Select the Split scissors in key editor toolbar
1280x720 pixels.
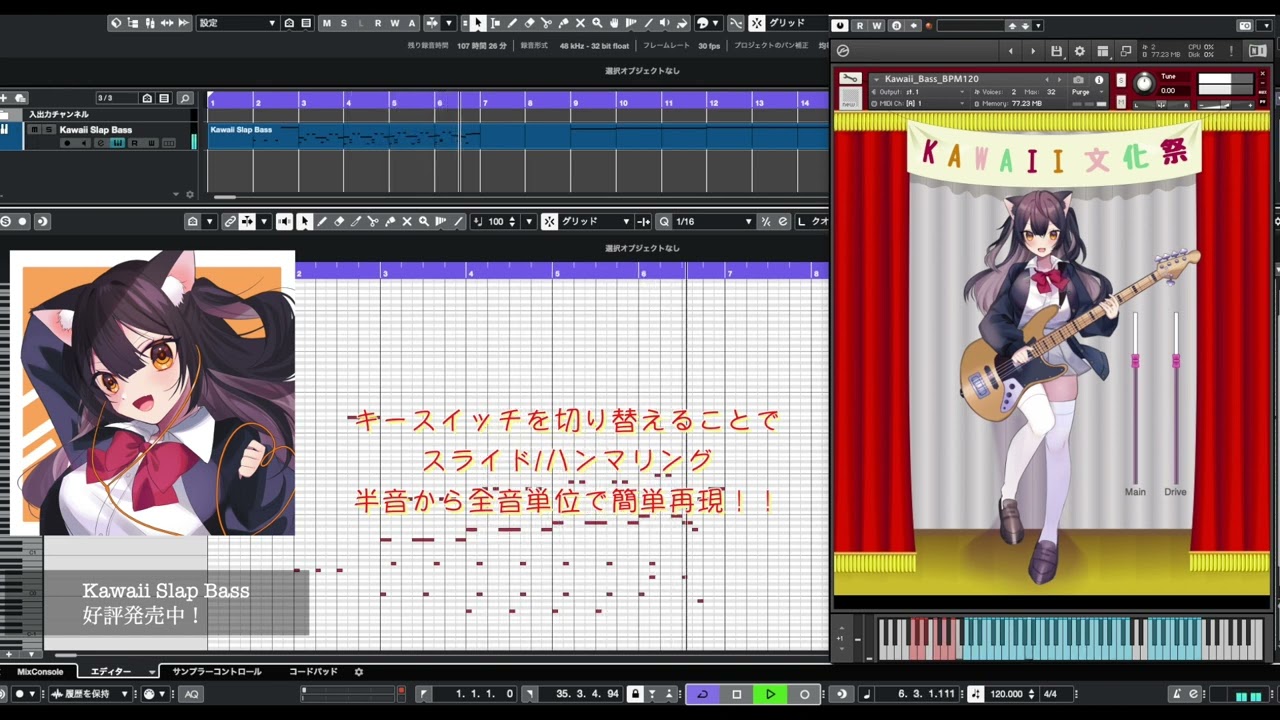pos(373,222)
